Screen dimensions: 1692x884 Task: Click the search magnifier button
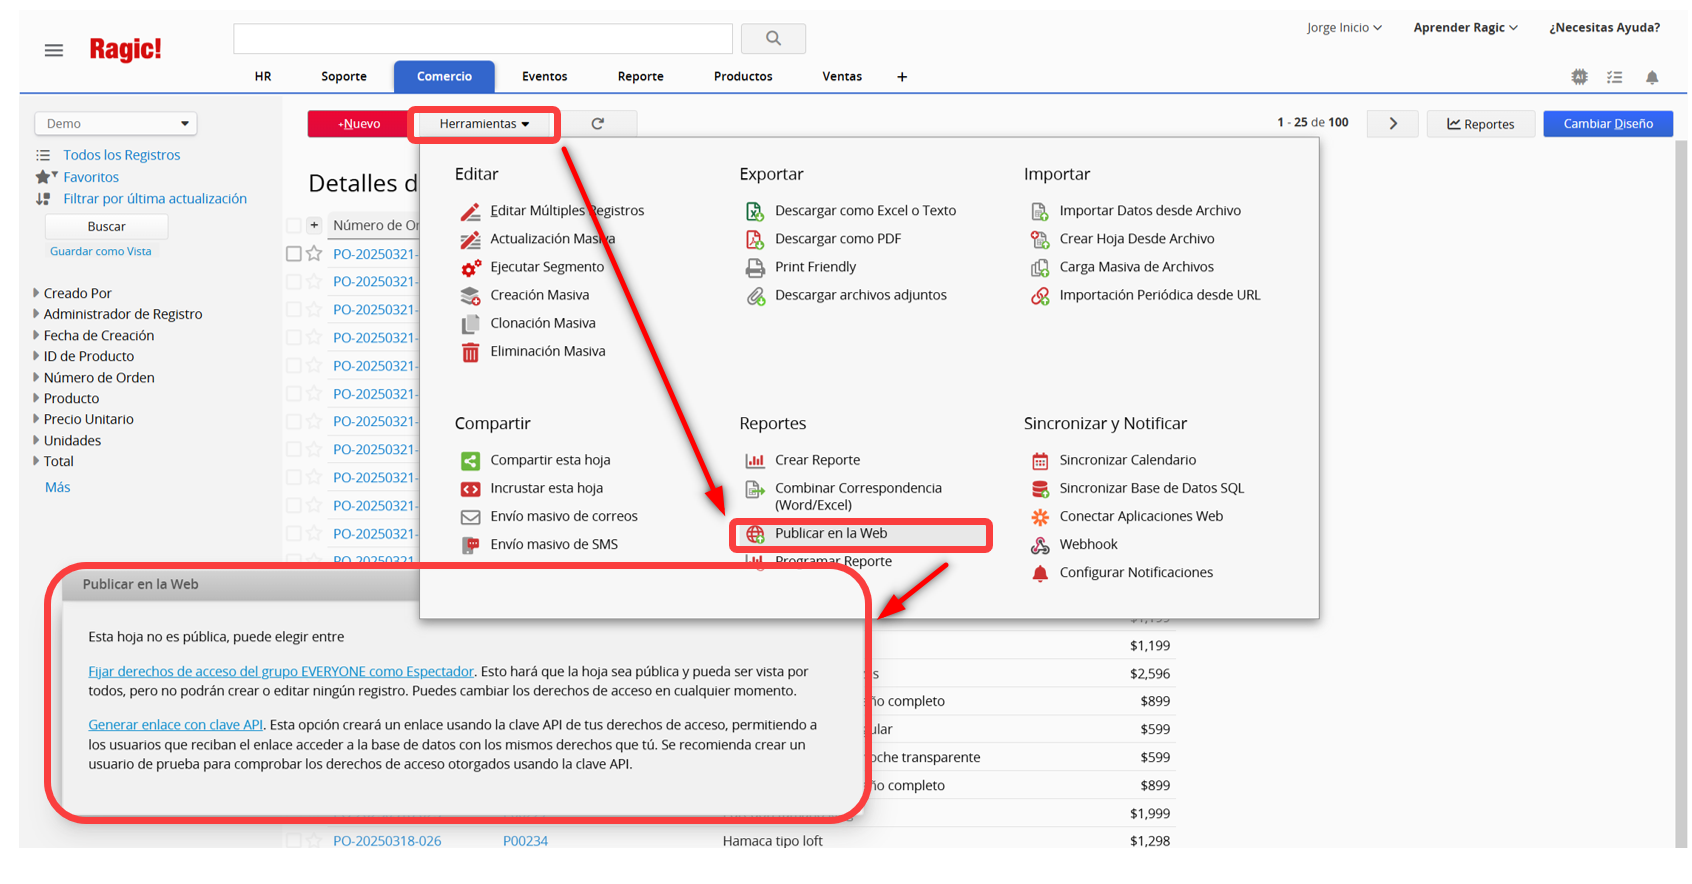(x=773, y=38)
